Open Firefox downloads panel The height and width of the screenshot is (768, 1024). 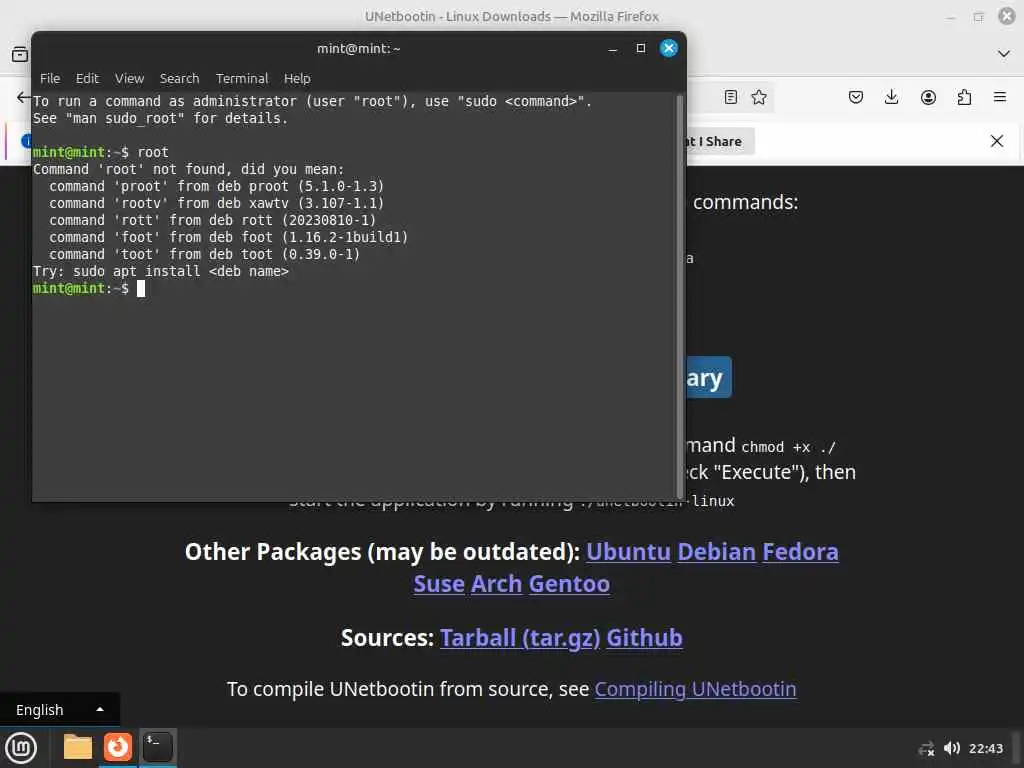[891, 97]
